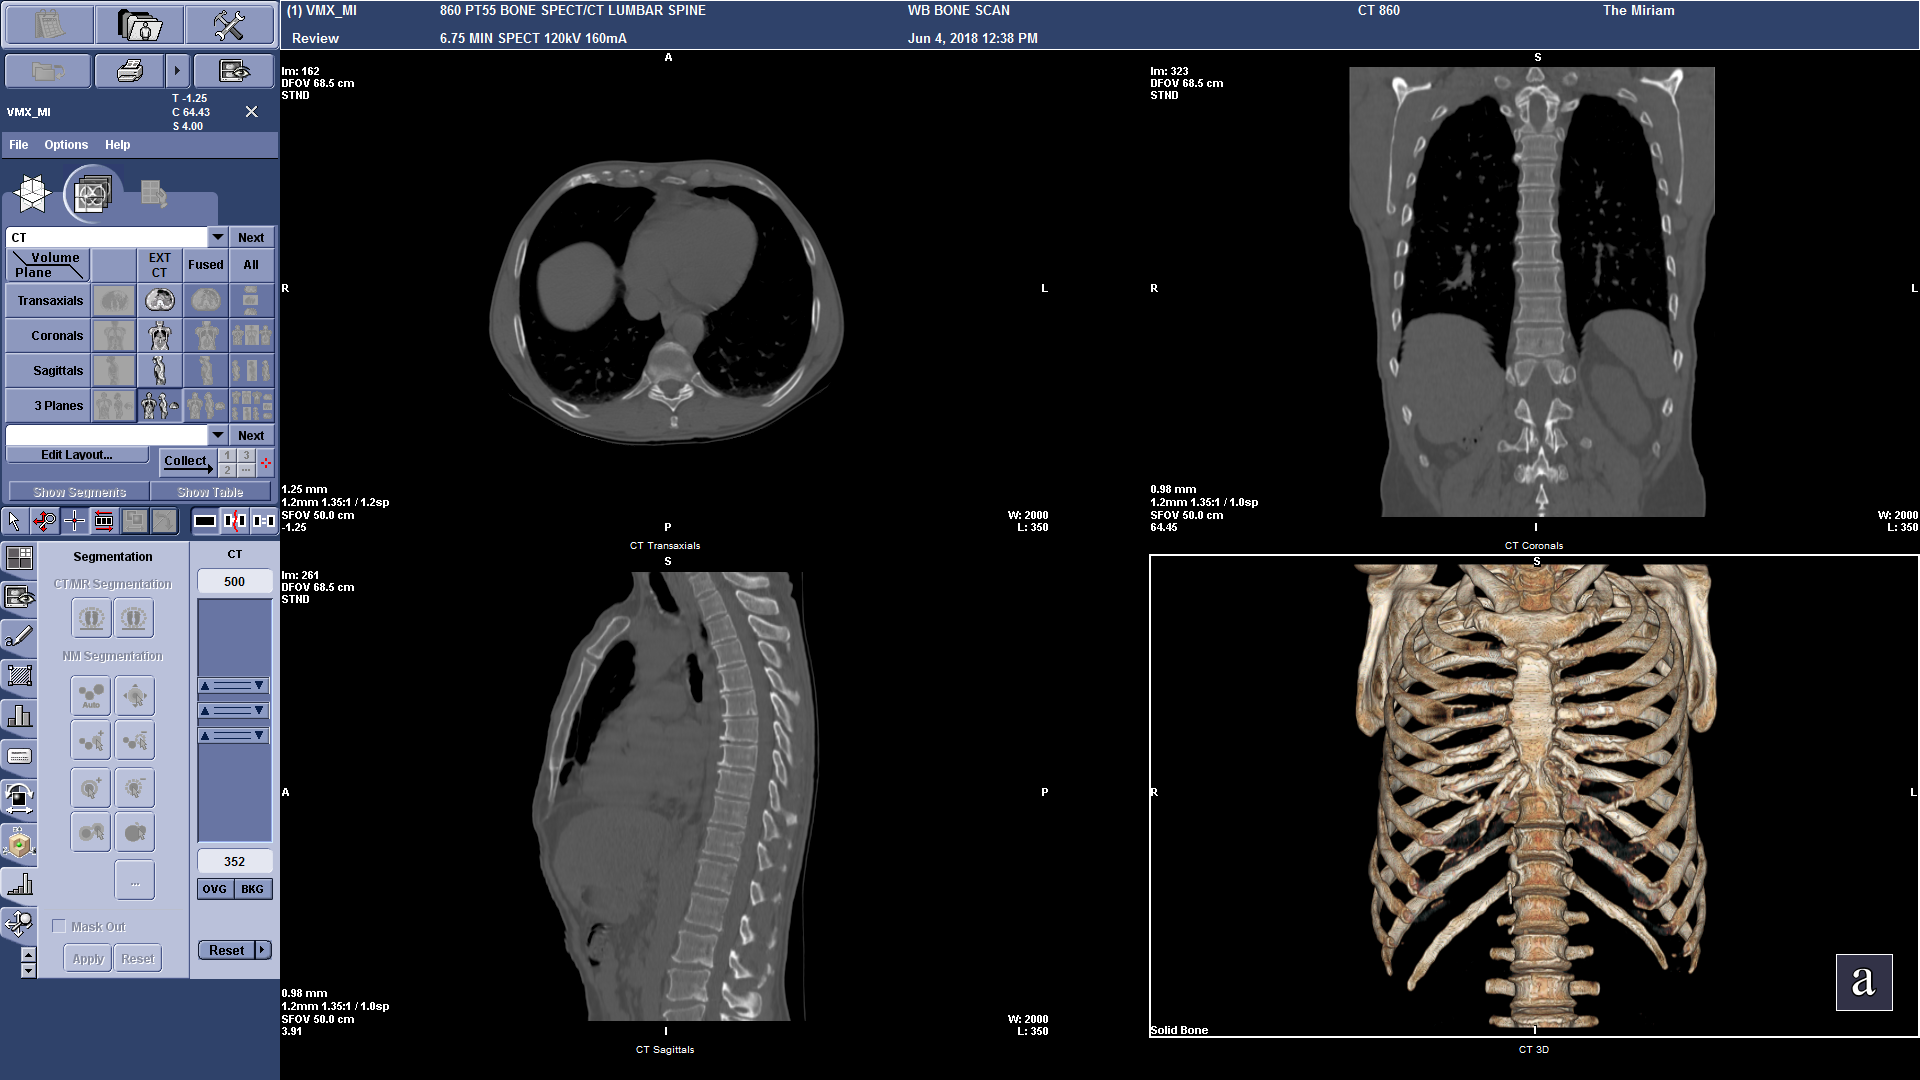Toggle the split-view display mode button
Screen dimensions: 1920x1080
click(x=236, y=521)
